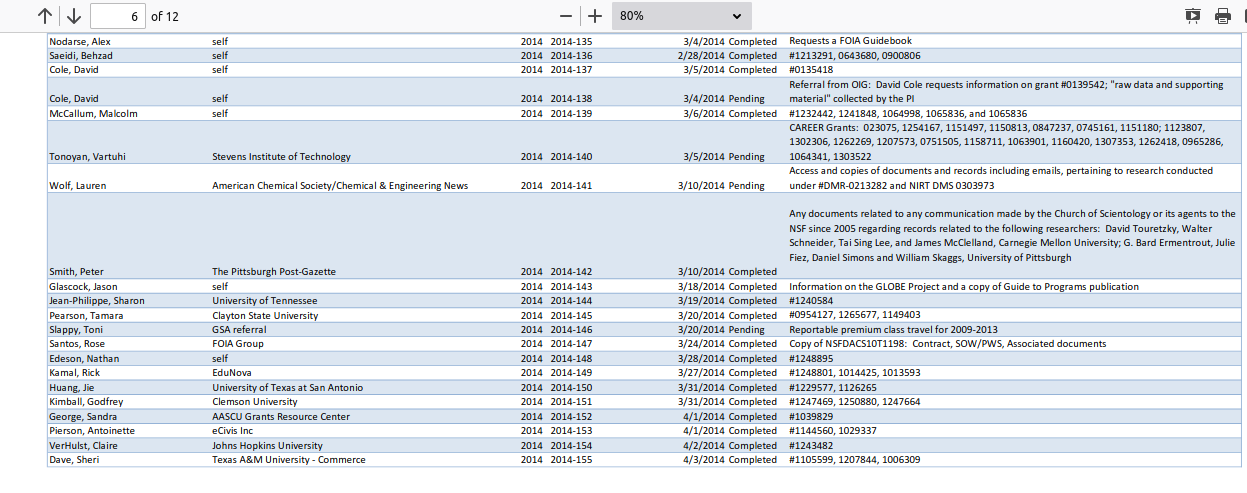This screenshot has height=493, width=1247.
Task: Click the date 2/28/2014
Action: click(x=700, y=56)
